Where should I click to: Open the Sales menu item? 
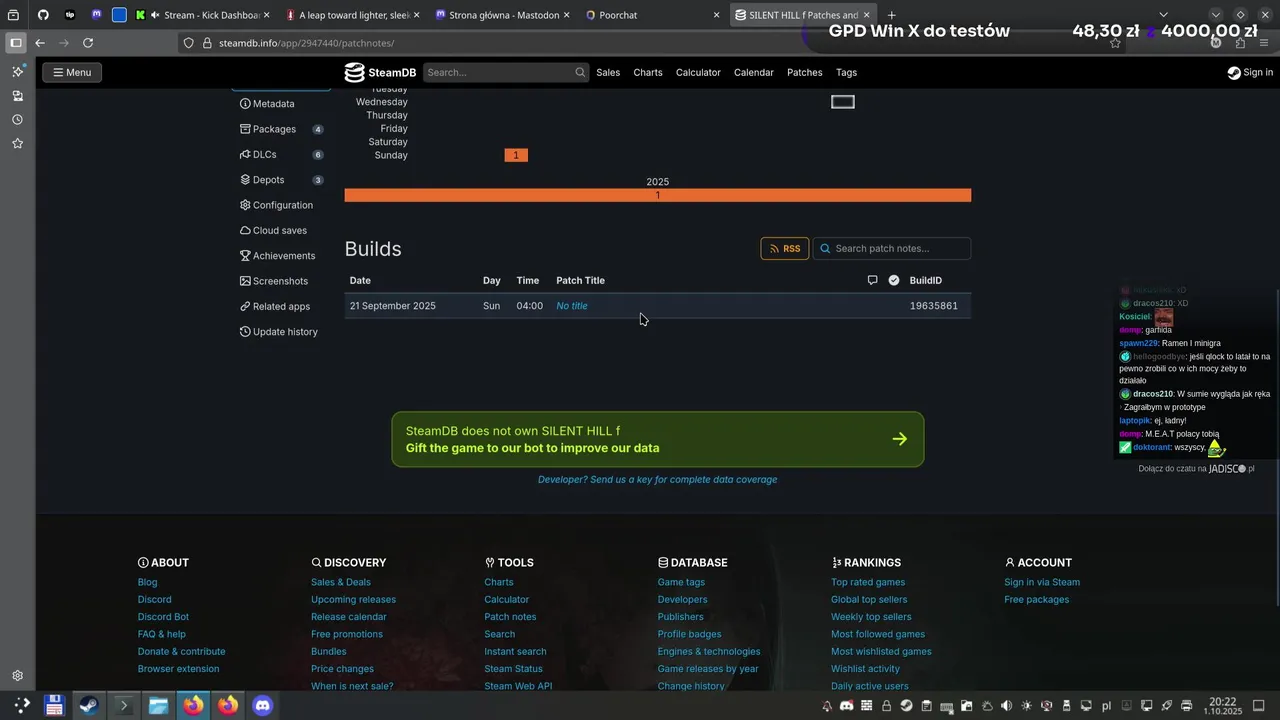[x=608, y=72]
